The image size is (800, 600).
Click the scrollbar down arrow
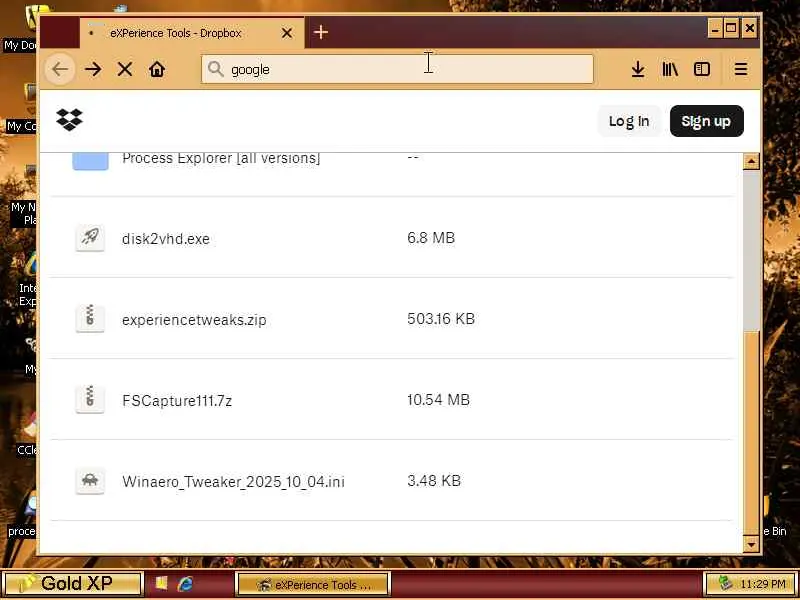coord(751,544)
